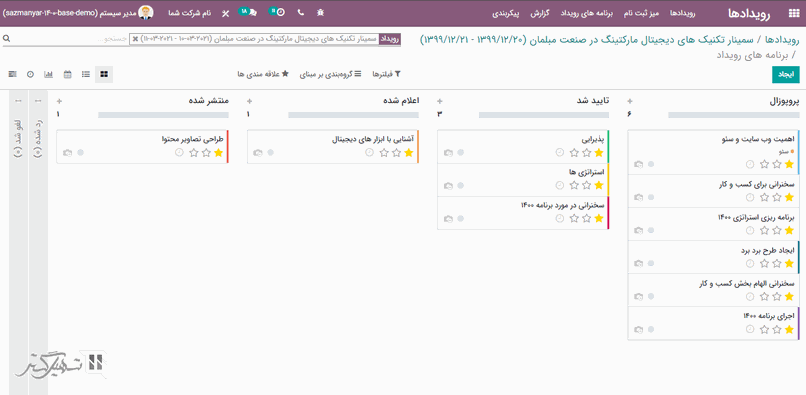
Task: Open the سخنرانی در مورد برنامه ۱۴۰۰ card
Action: tap(523, 212)
